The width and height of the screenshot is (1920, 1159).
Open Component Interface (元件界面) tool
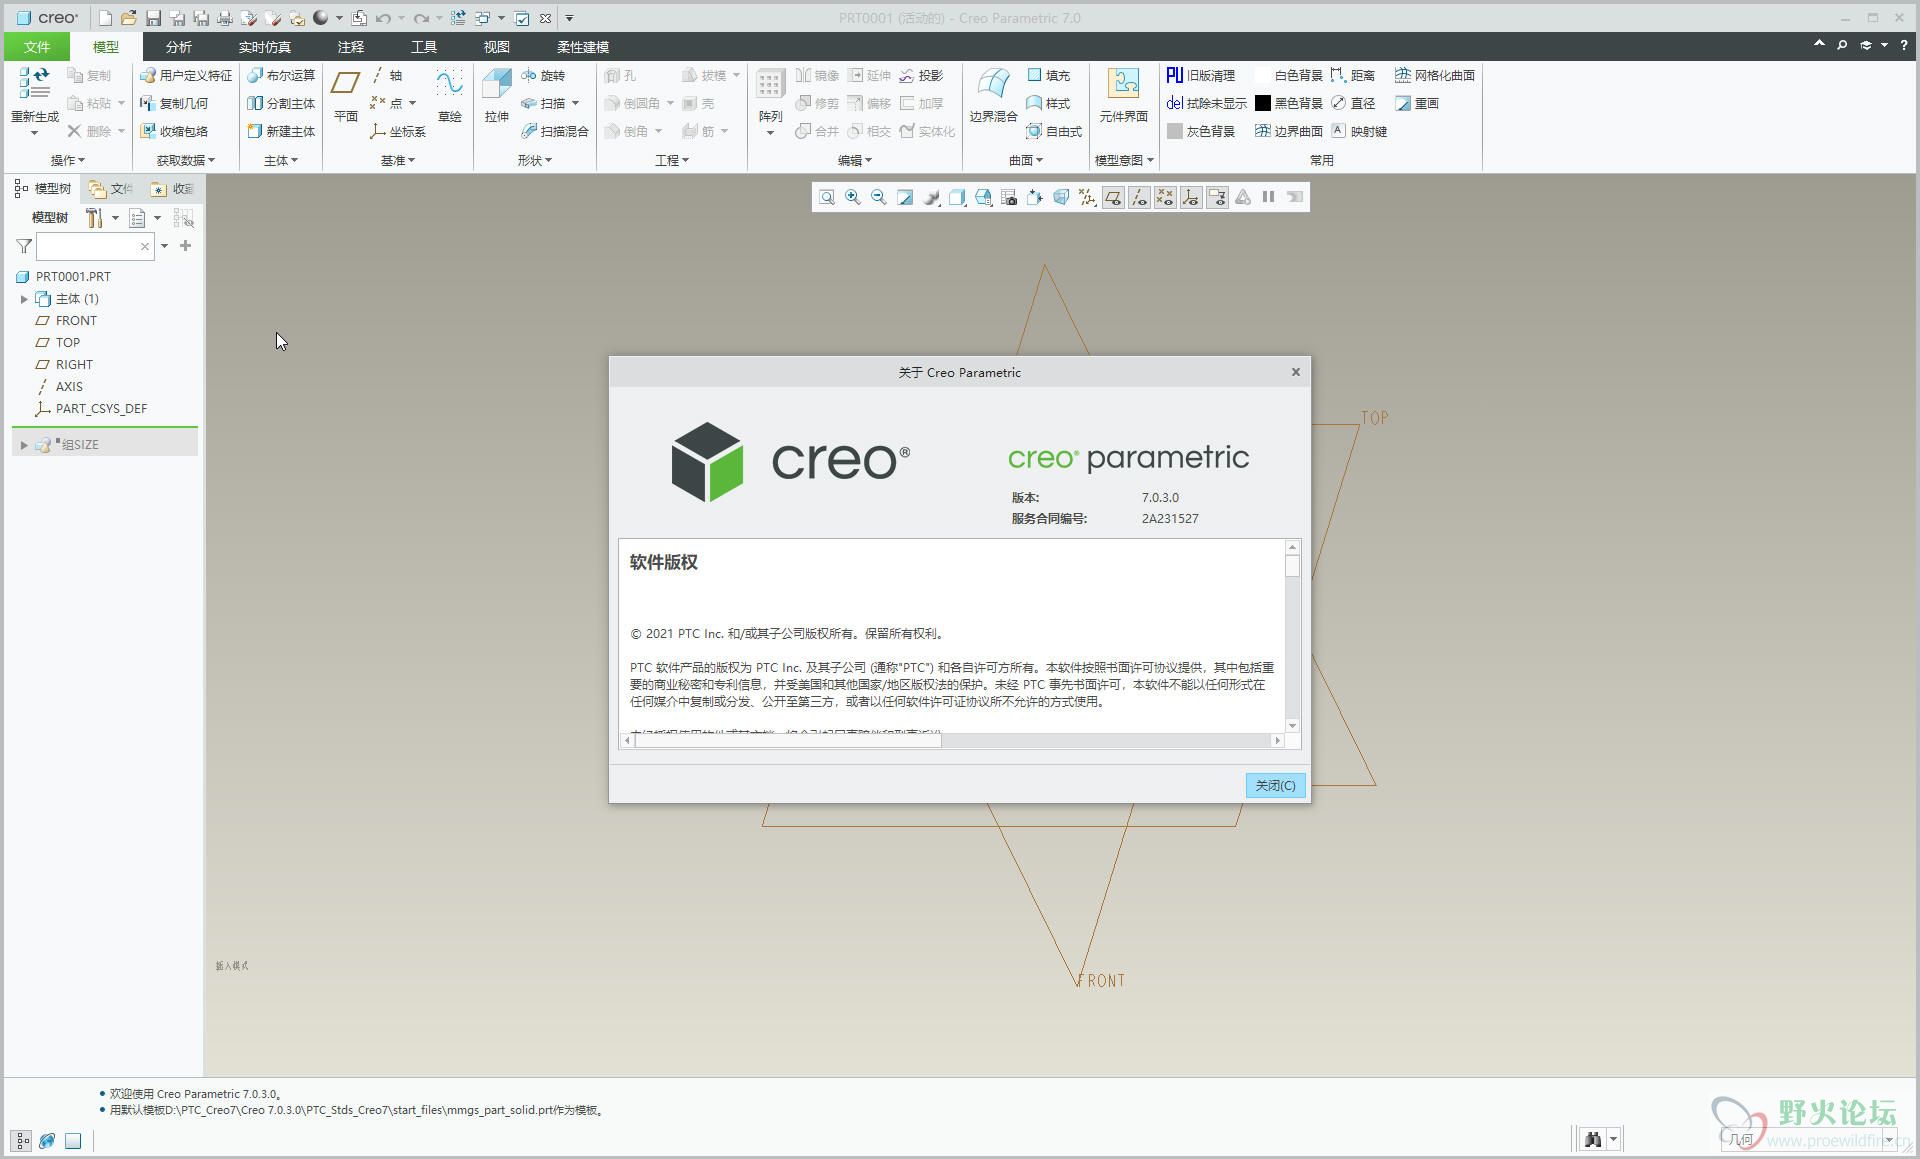(x=1123, y=96)
